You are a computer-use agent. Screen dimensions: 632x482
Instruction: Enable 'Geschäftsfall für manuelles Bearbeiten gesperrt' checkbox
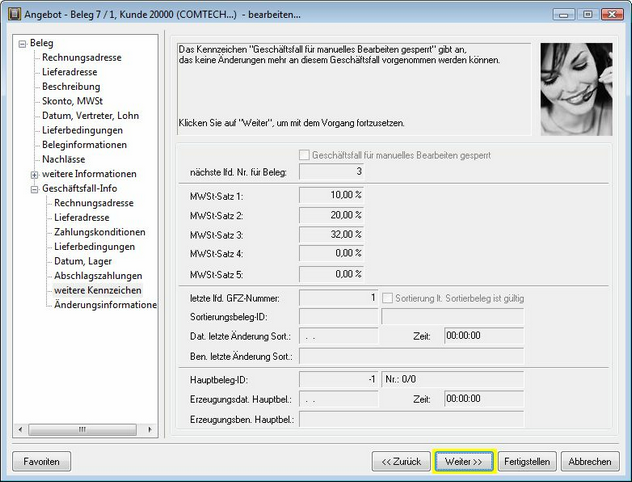[x=305, y=156]
